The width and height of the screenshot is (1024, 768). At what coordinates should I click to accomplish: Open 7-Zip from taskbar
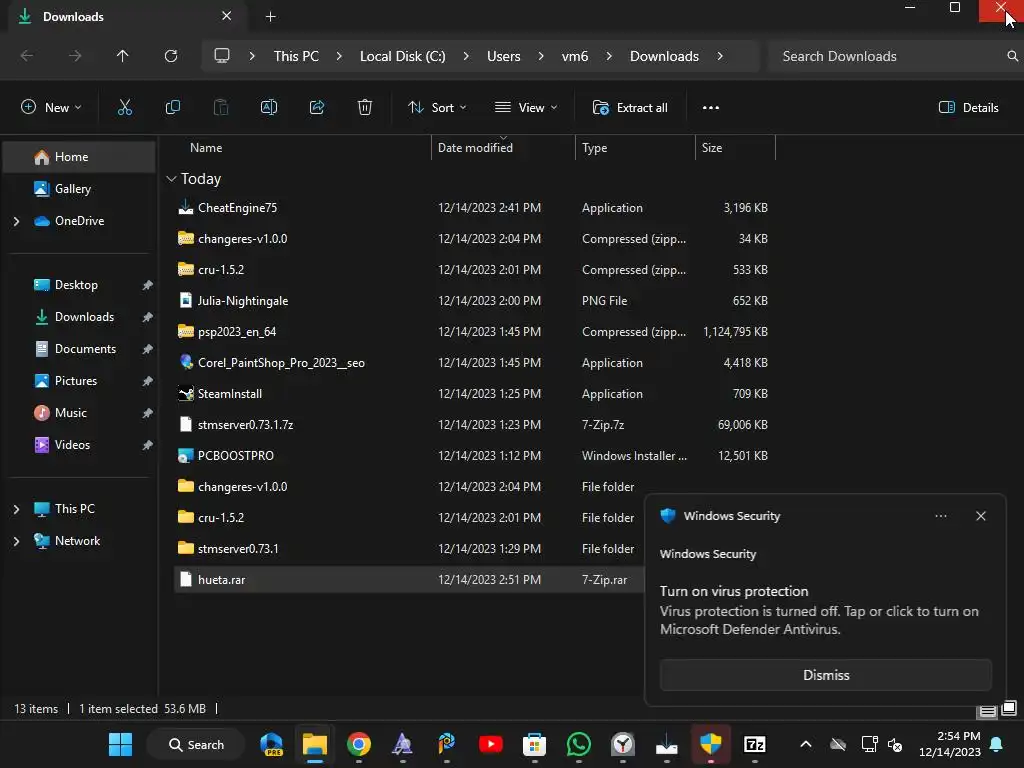click(754, 744)
